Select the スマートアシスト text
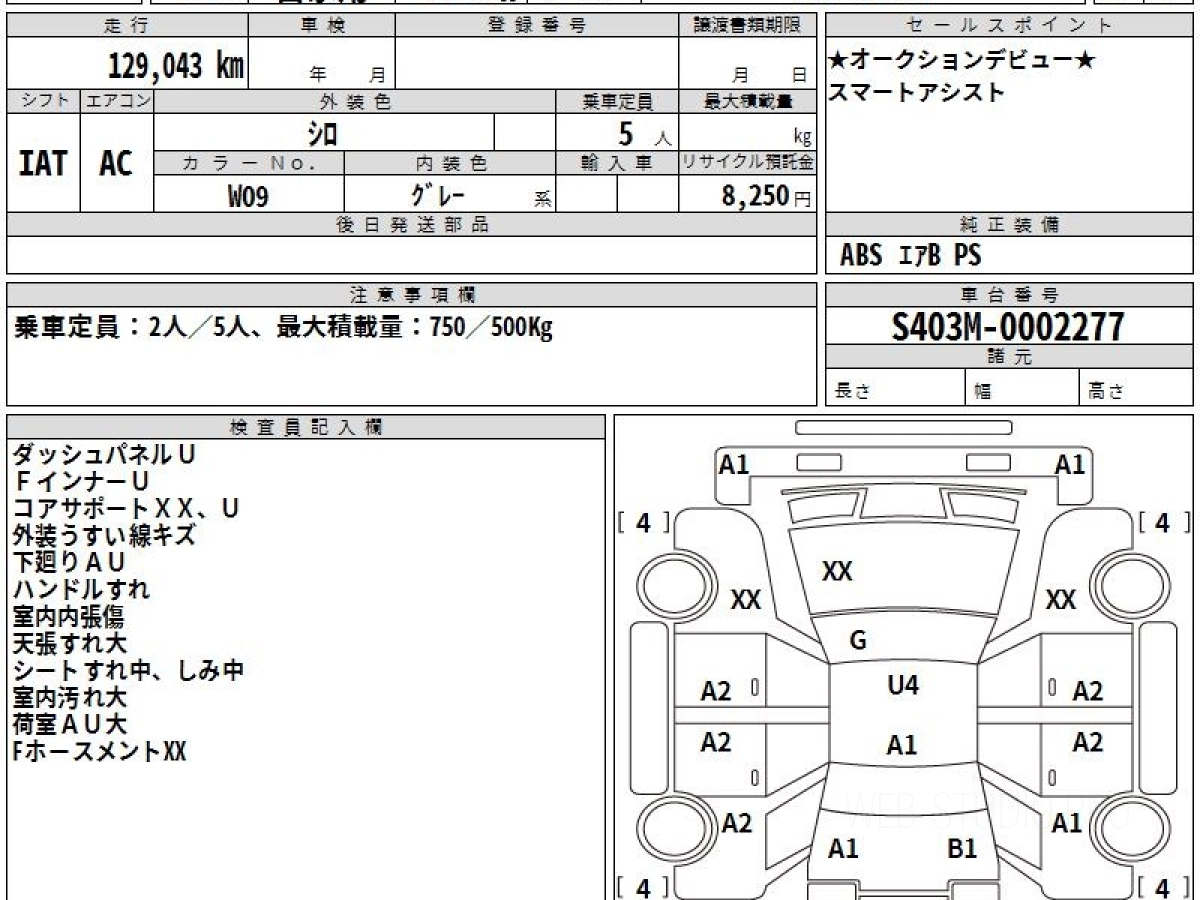Image resolution: width=1200 pixels, height=900 pixels. click(916, 93)
